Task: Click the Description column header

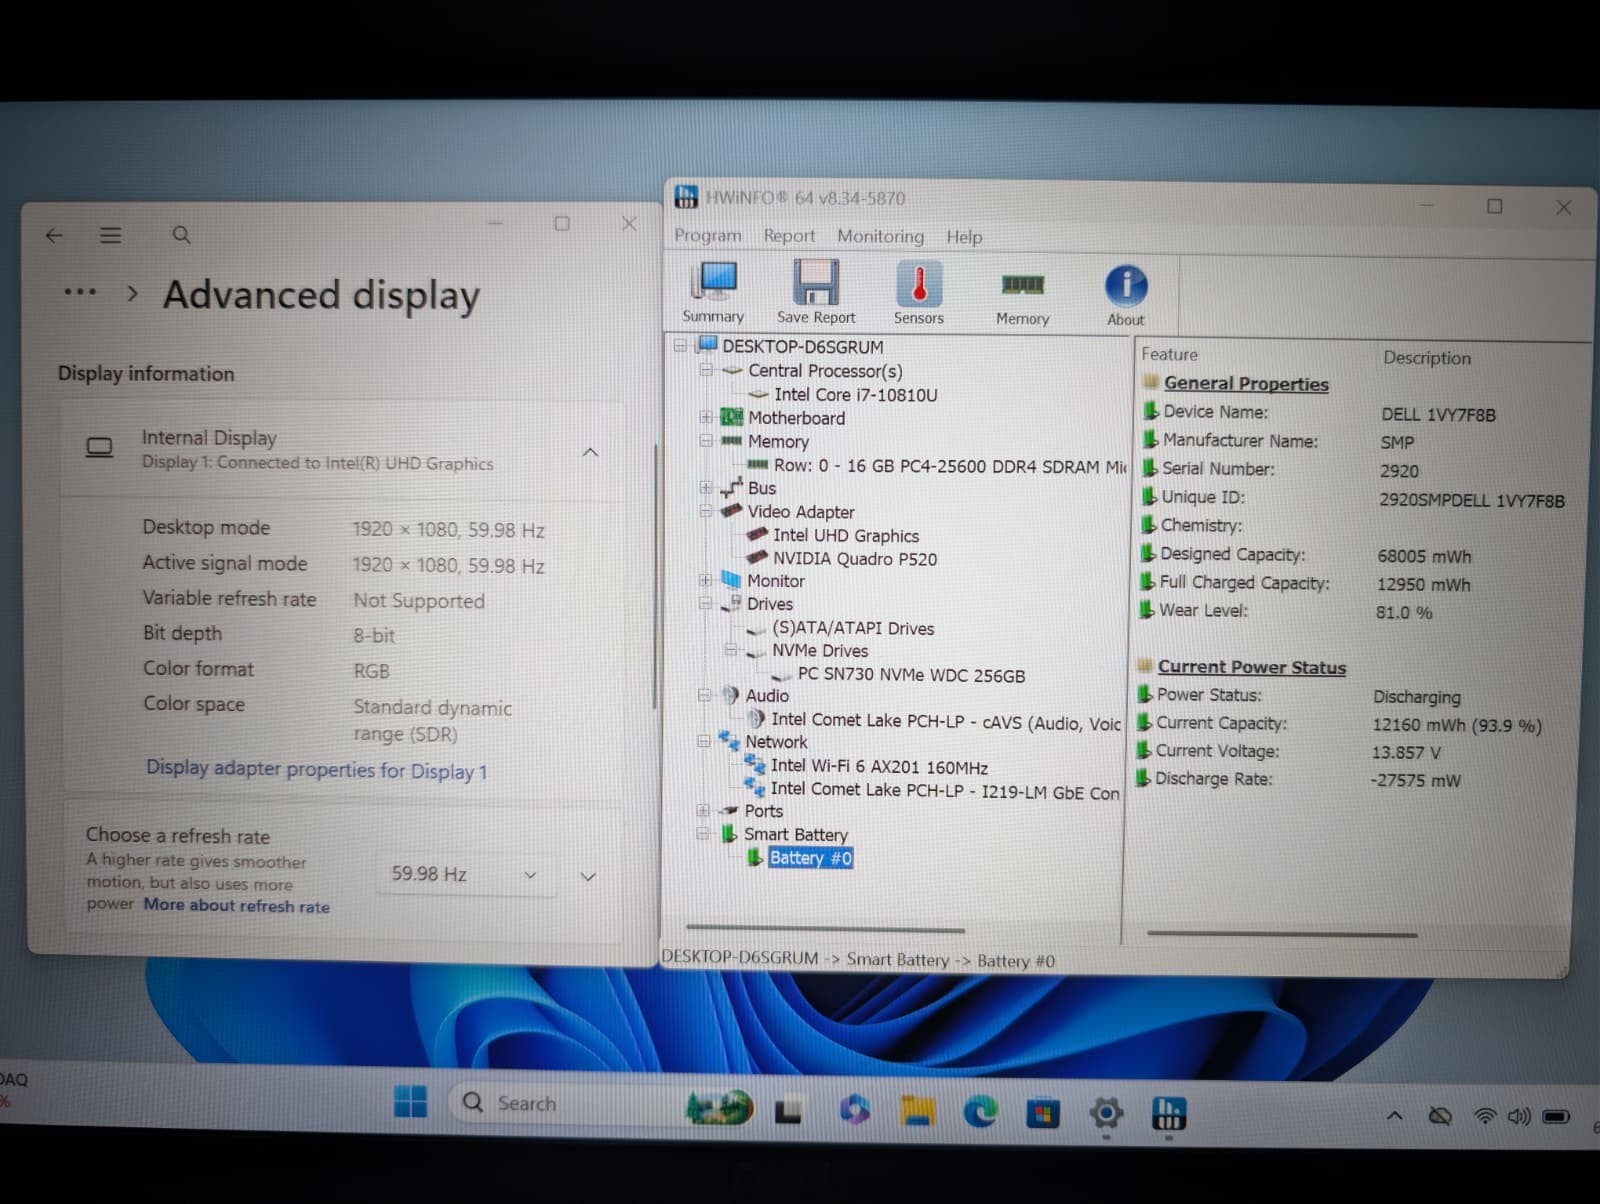Action: pos(1427,357)
